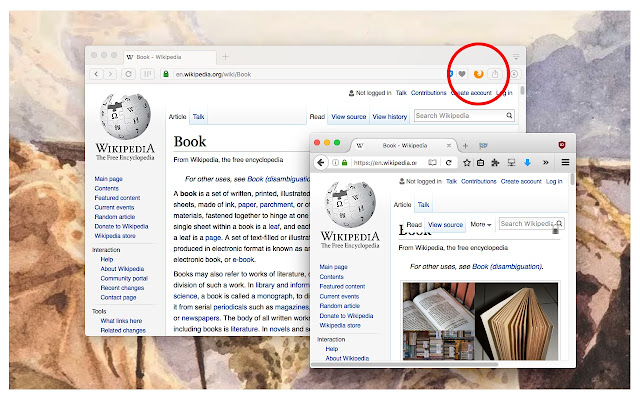This screenshot has width=640, height=400.
Task: Open the Firefox hamburger menu
Action: (x=565, y=162)
